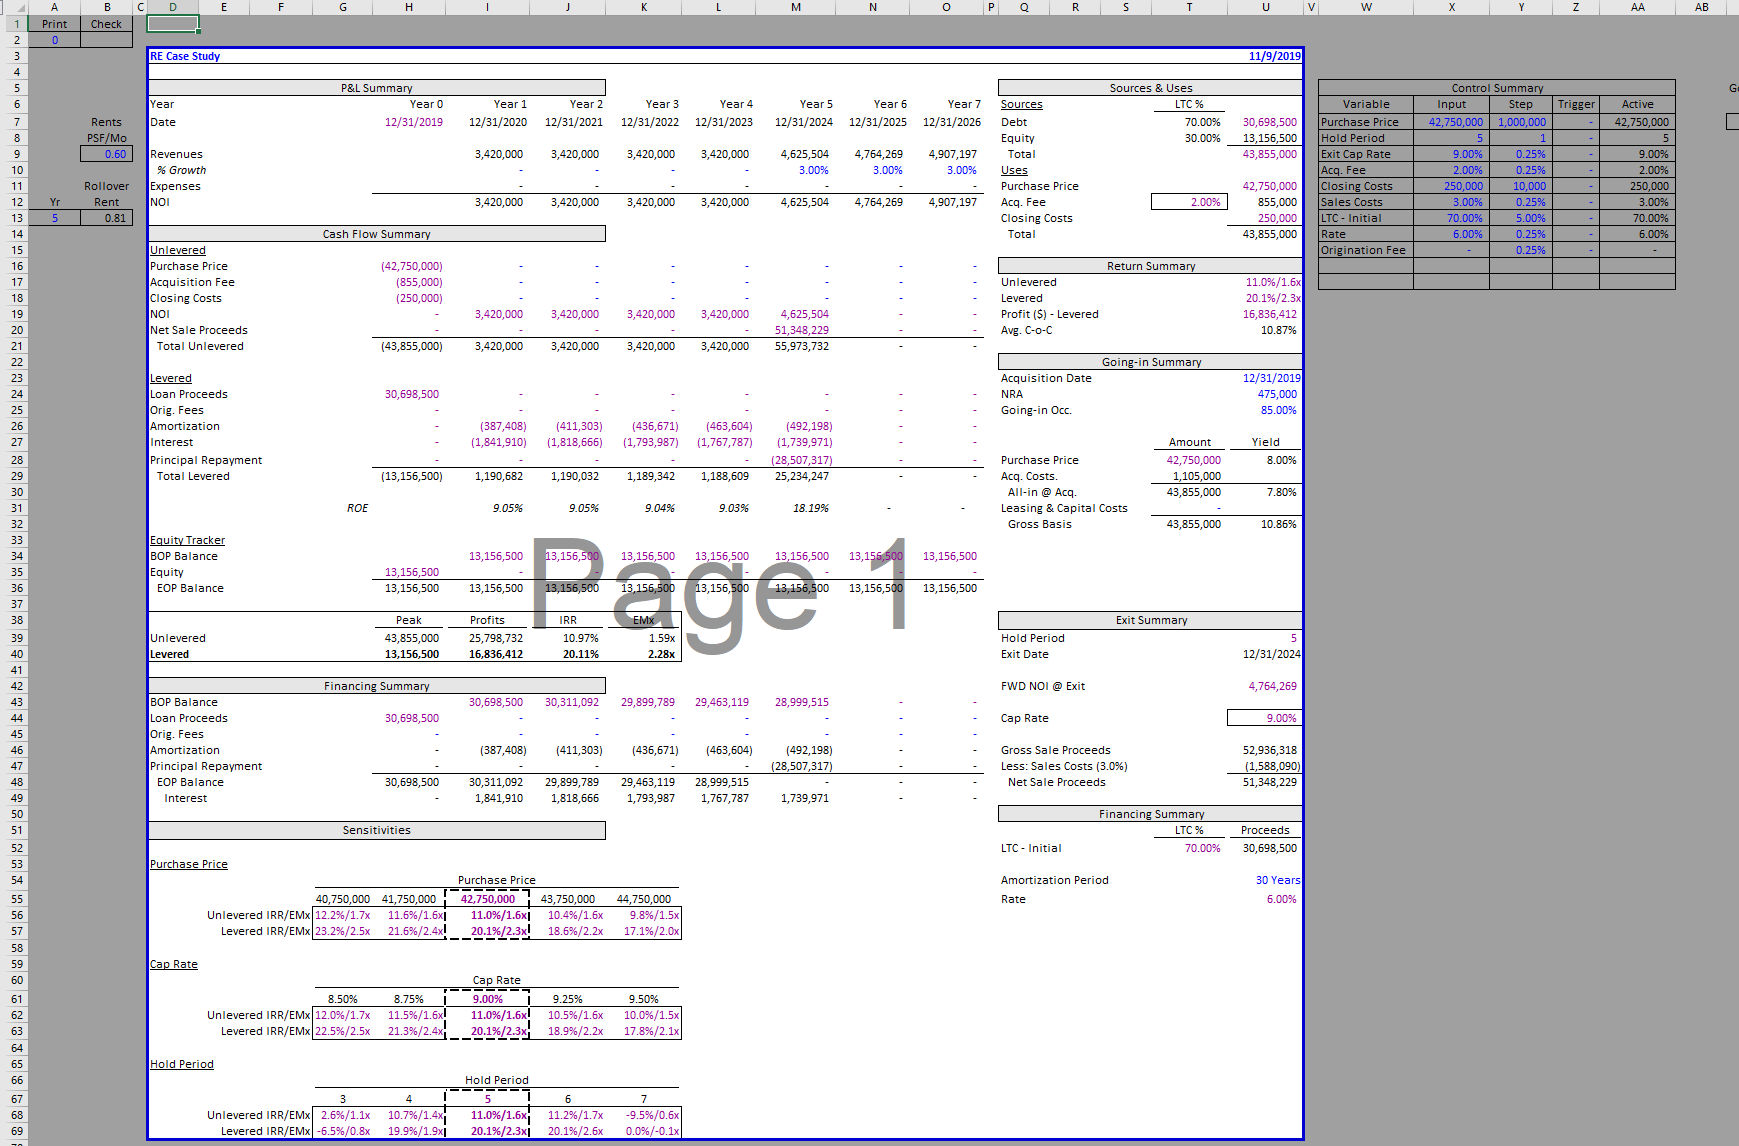Click the 9.50% cap rate sensitivity header
Image resolution: width=1739 pixels, height=1146 pixels.
[x=644, y=999]
